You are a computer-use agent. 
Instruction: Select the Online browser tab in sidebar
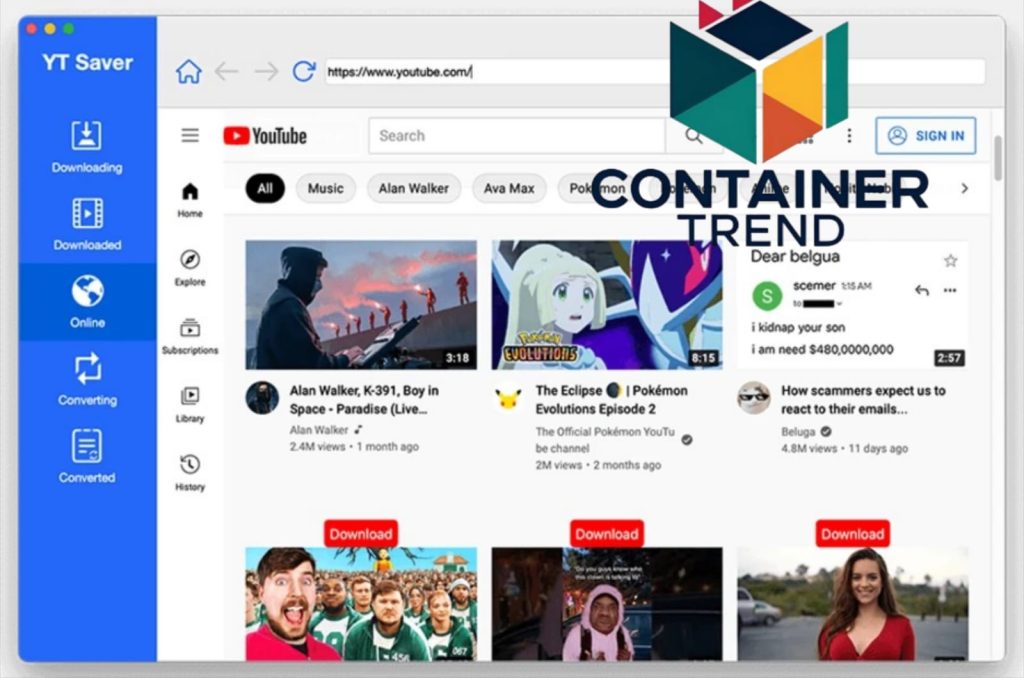88,301
